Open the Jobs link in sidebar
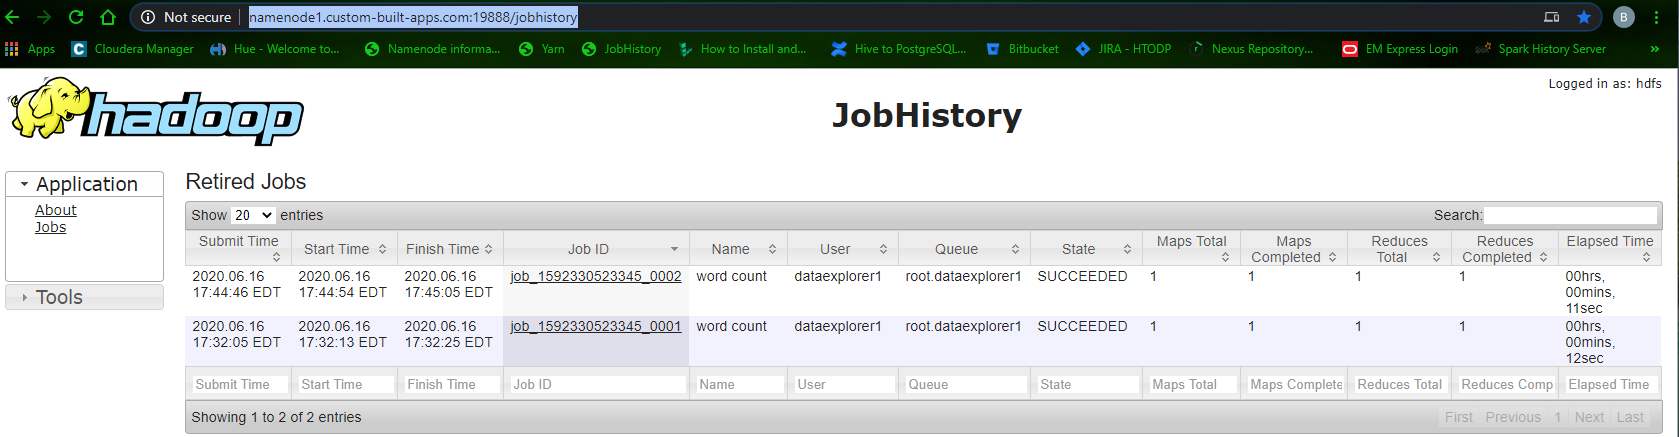The height and width of the screenshot is (437, 1679). [x=50, y=227]
